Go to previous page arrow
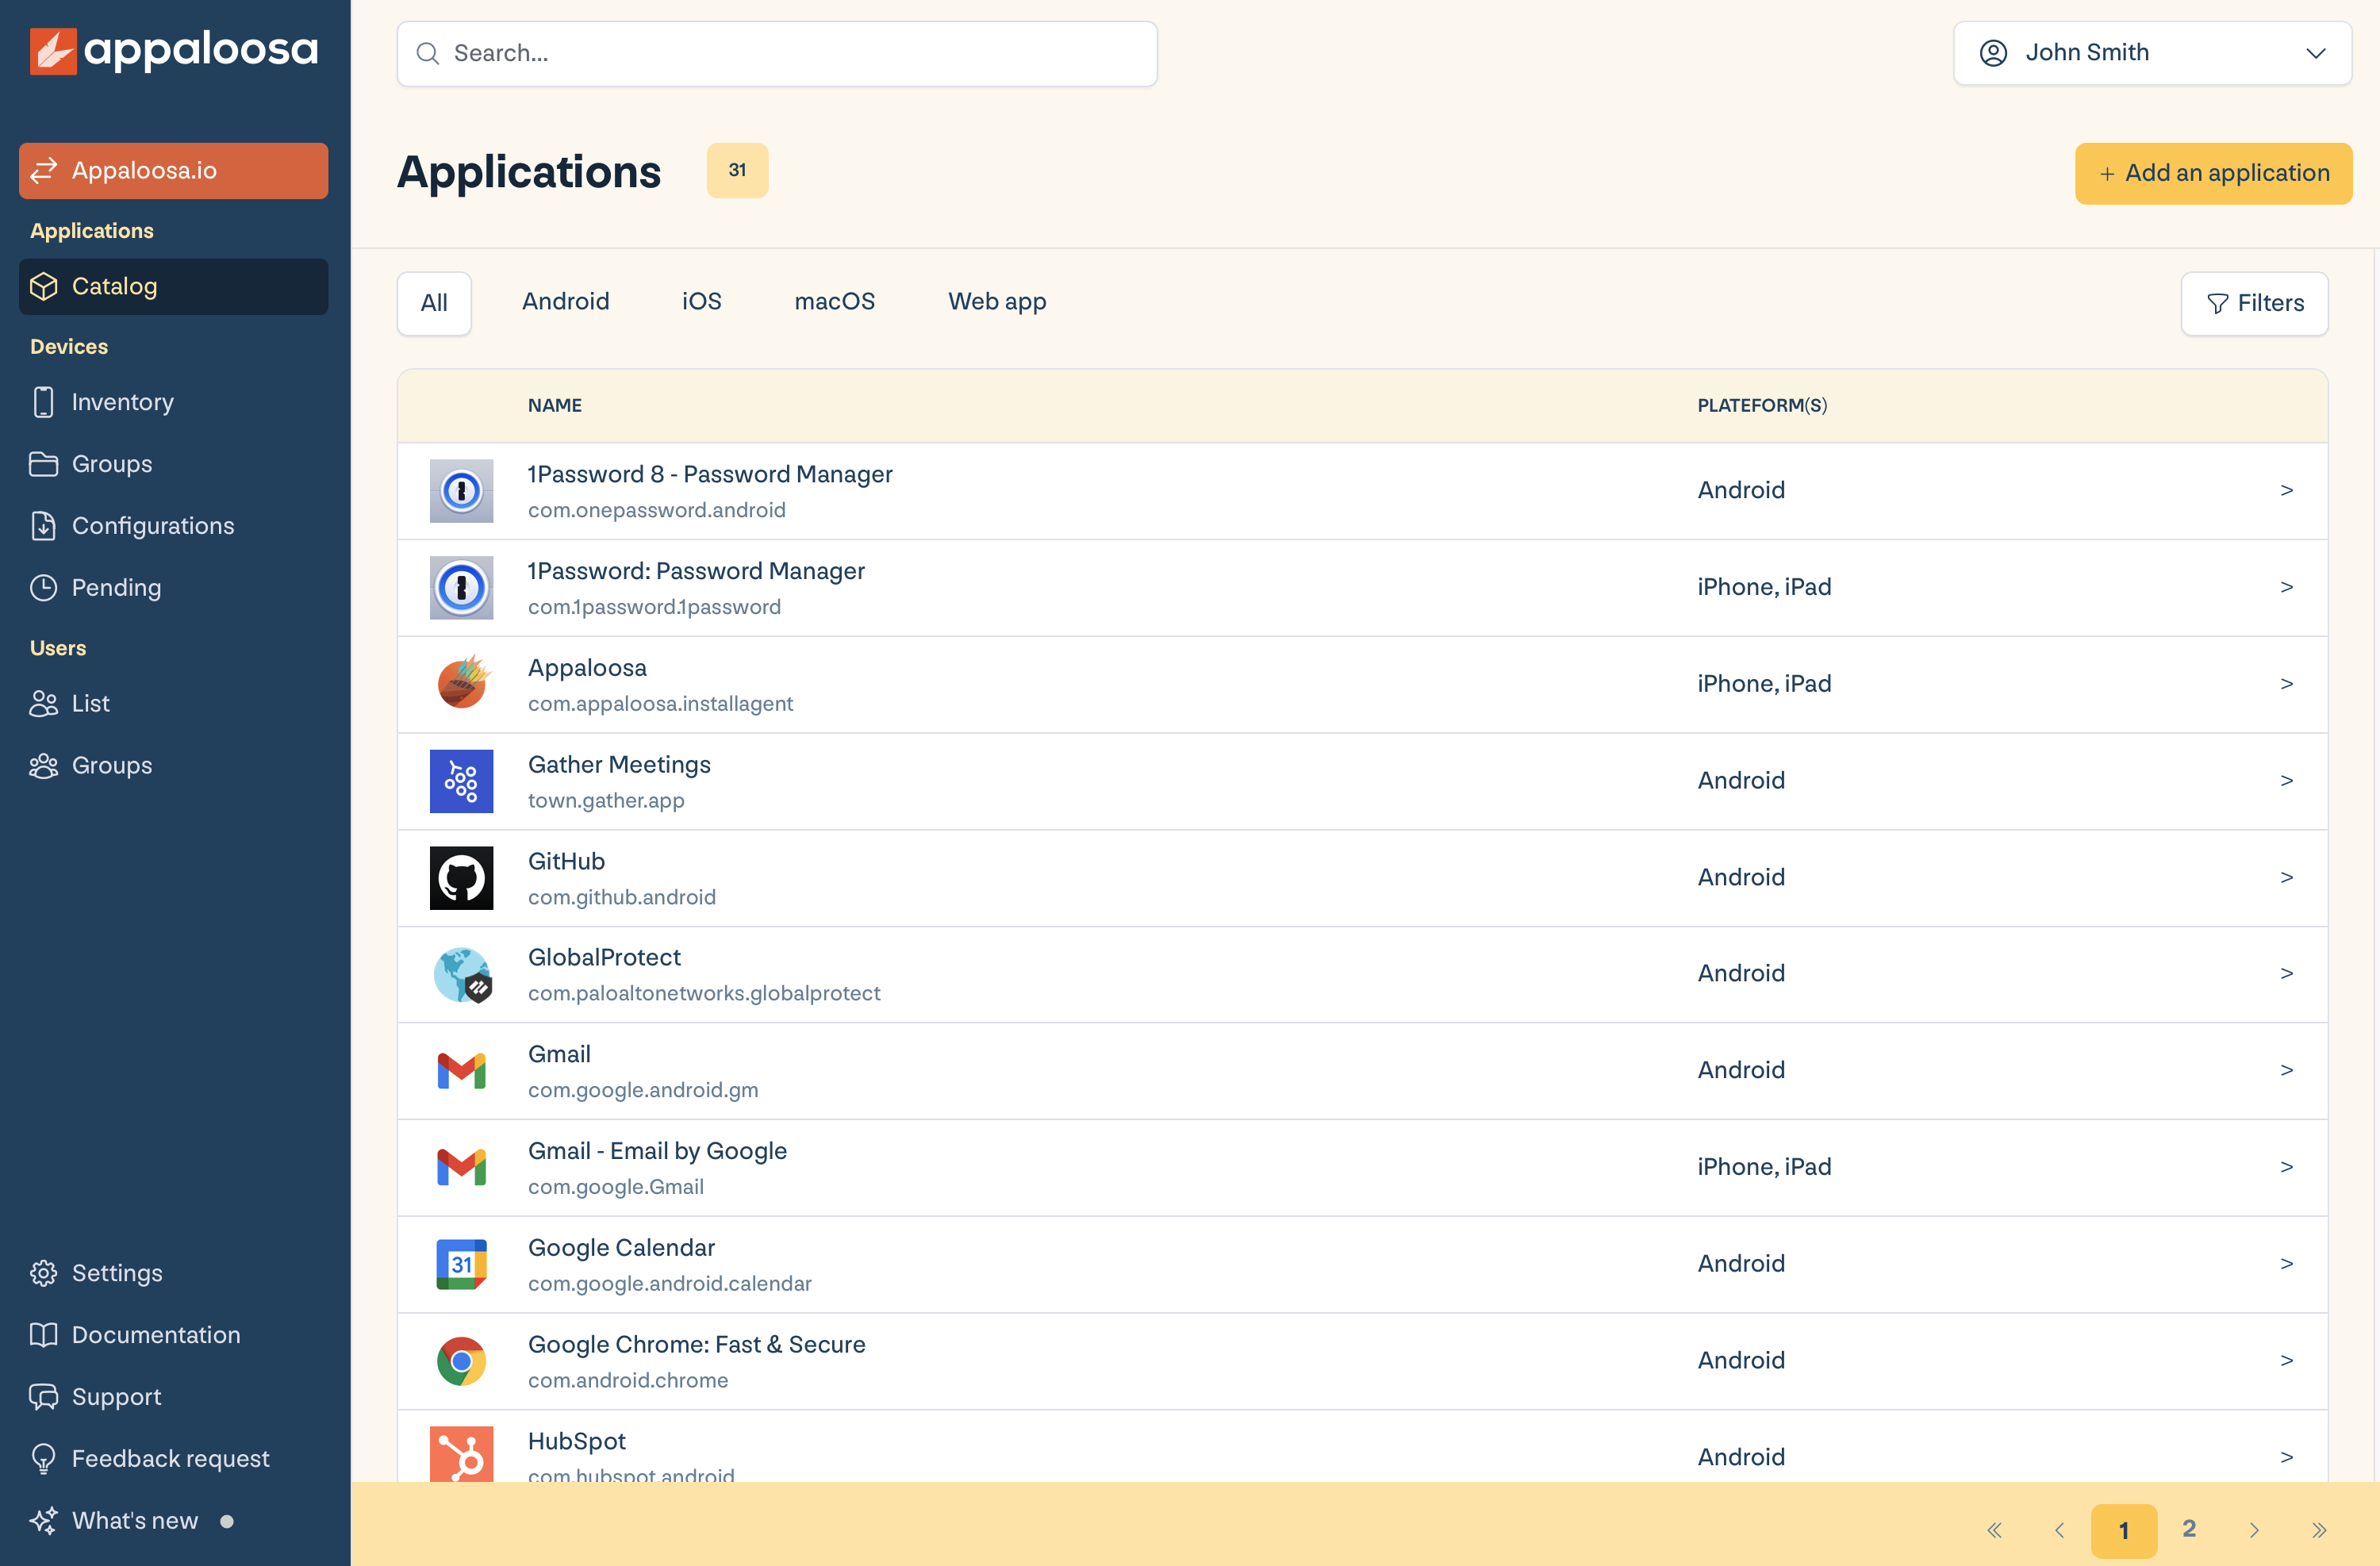The height and width of the screenshot is (1566, 2380). [2059, 1531]
